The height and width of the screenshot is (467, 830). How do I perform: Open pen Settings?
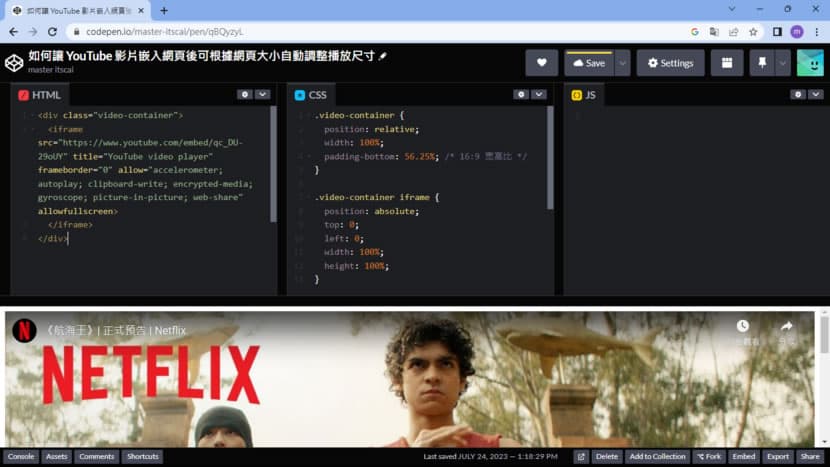pyautogui.click(x=670, y=63)
